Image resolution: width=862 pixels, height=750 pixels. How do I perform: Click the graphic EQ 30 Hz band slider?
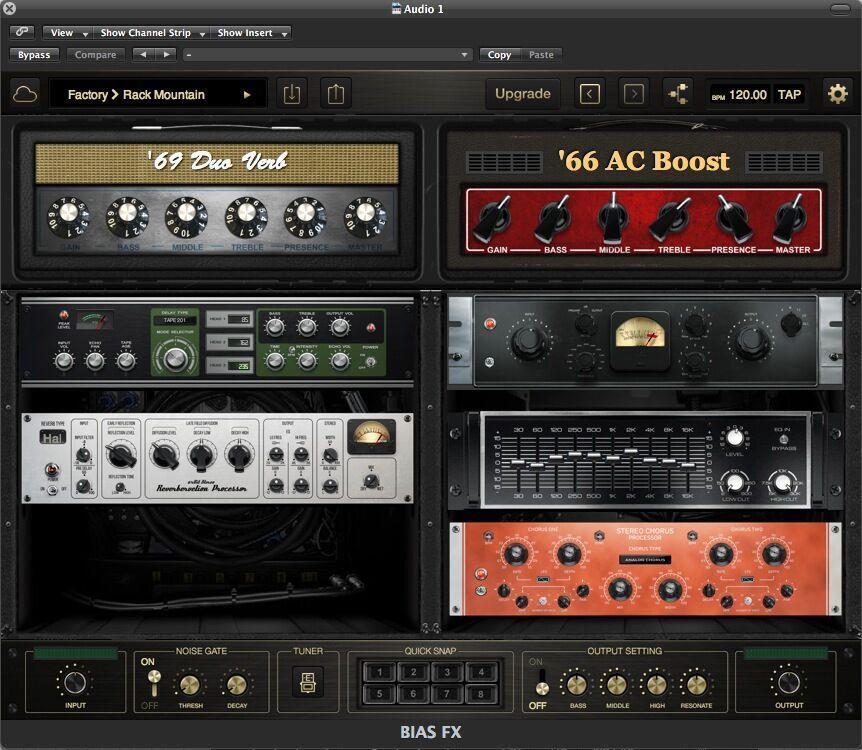[x=518, y=462]
